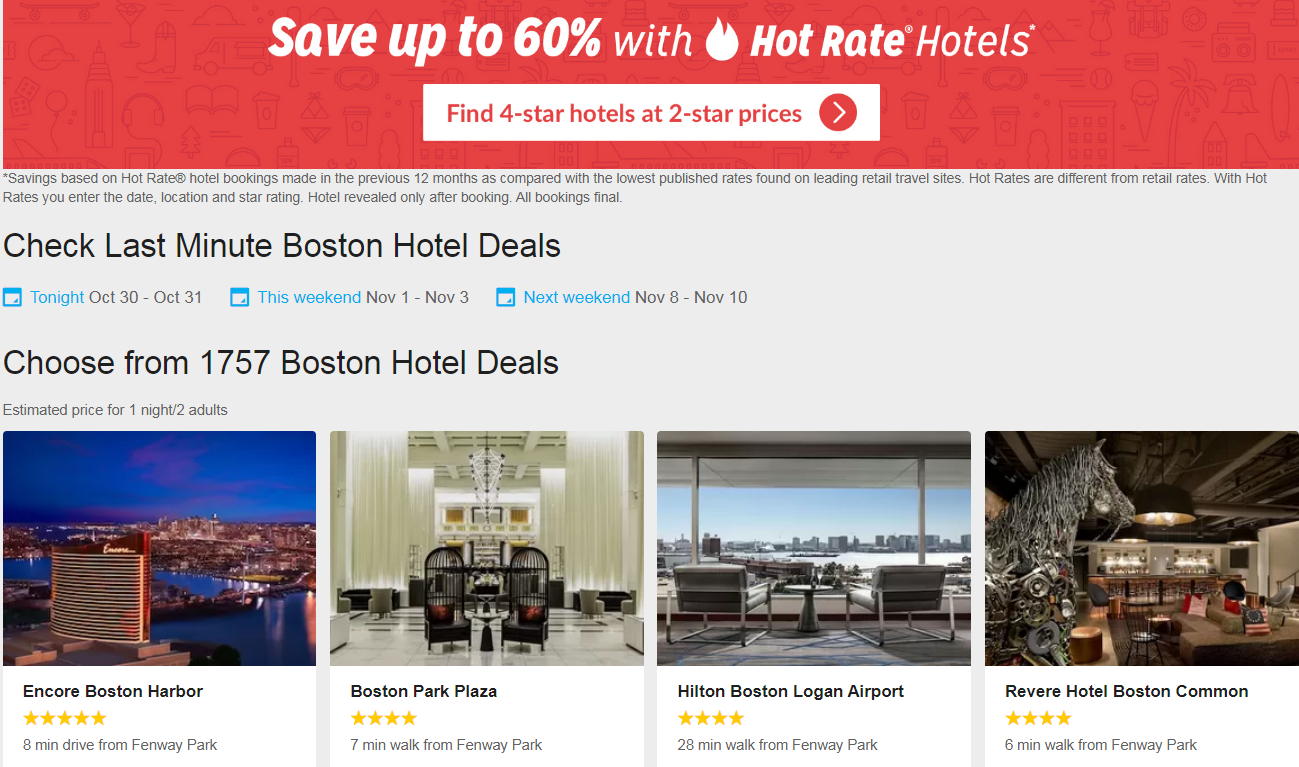Select the Boston Park Plaza hotel name
Viewport: 1299px width, 767px height.
424,691
